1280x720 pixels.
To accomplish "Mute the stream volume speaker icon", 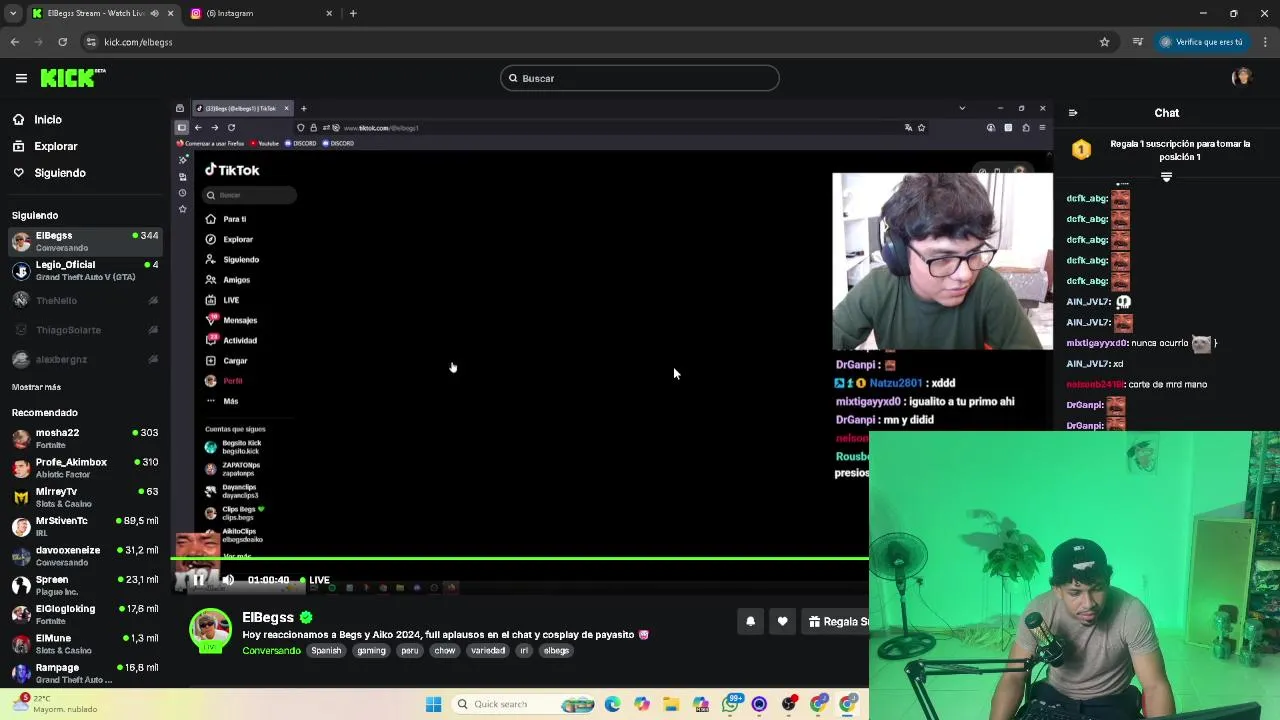I will click(228, 580).
